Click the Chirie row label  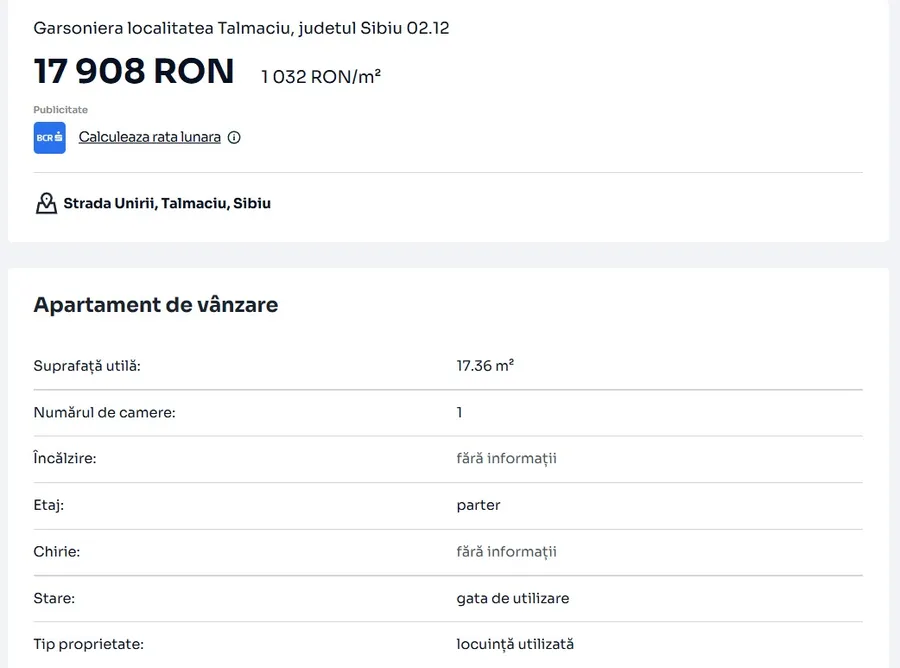click(57, 552)
